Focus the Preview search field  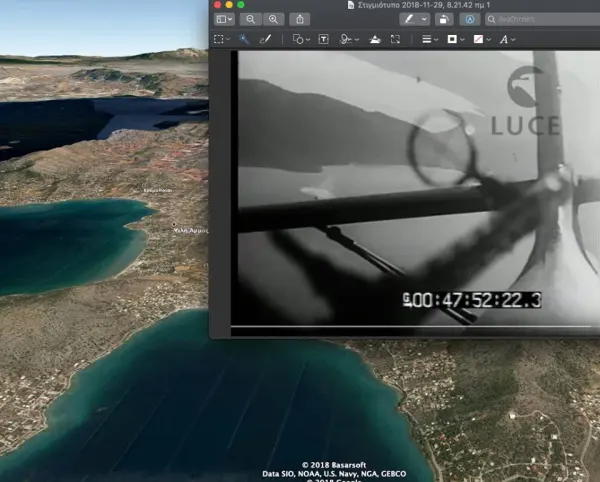click(x=543, y=19)
